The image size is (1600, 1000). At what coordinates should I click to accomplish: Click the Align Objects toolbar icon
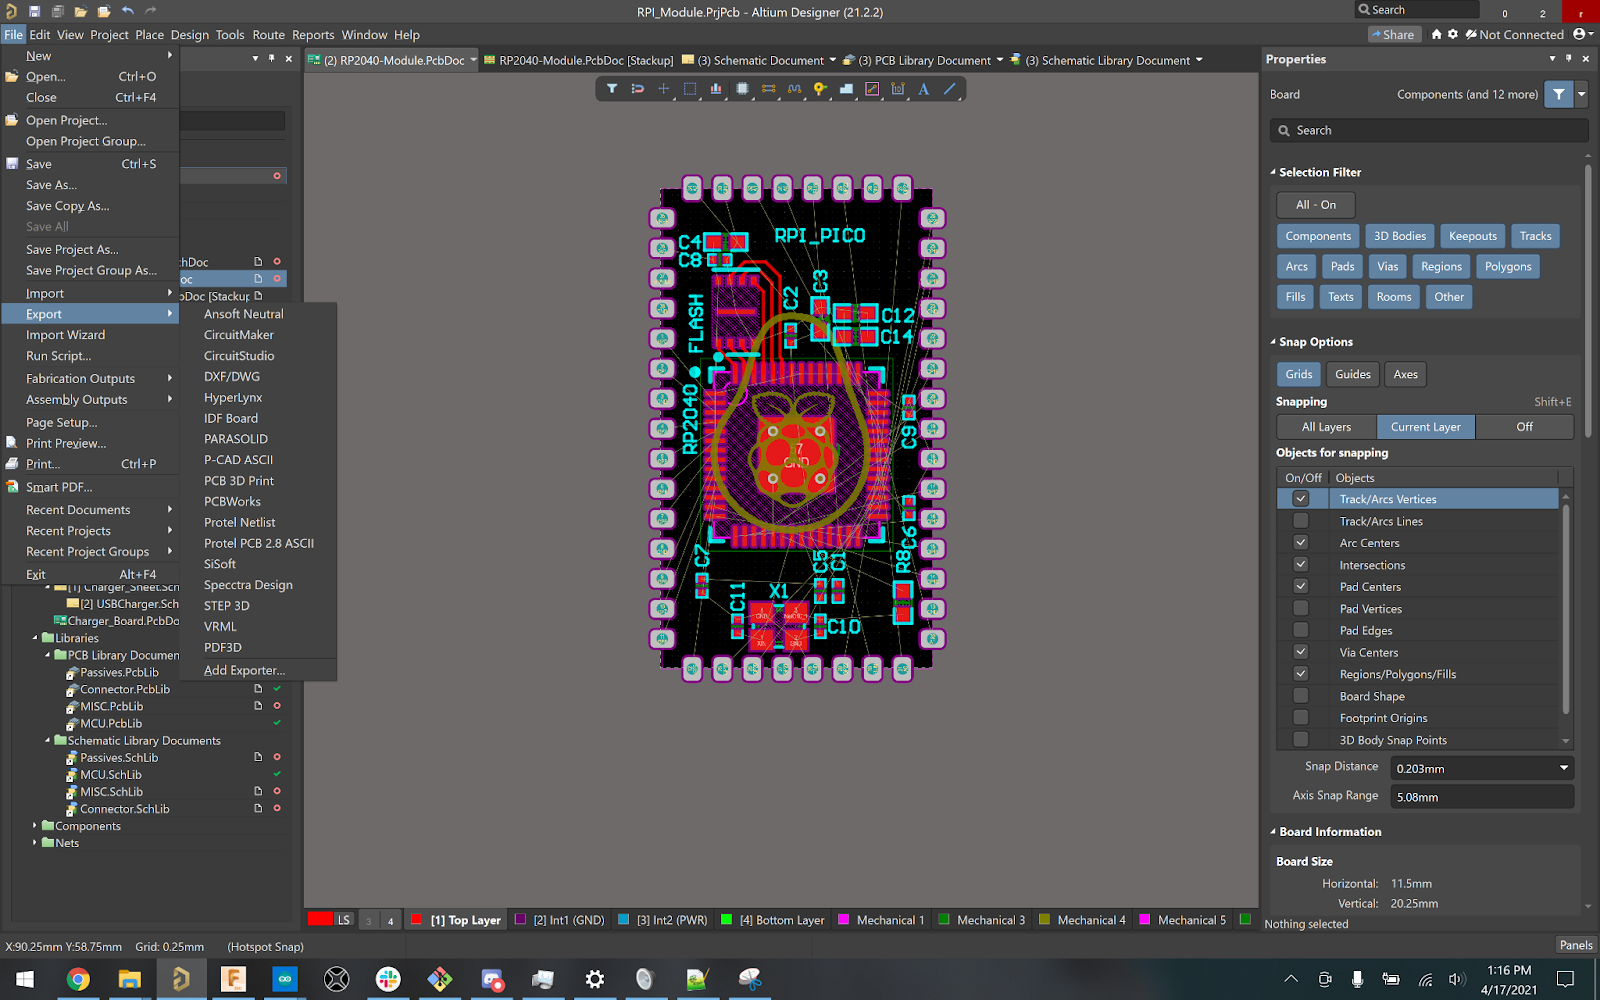click(x=716, y=89)
